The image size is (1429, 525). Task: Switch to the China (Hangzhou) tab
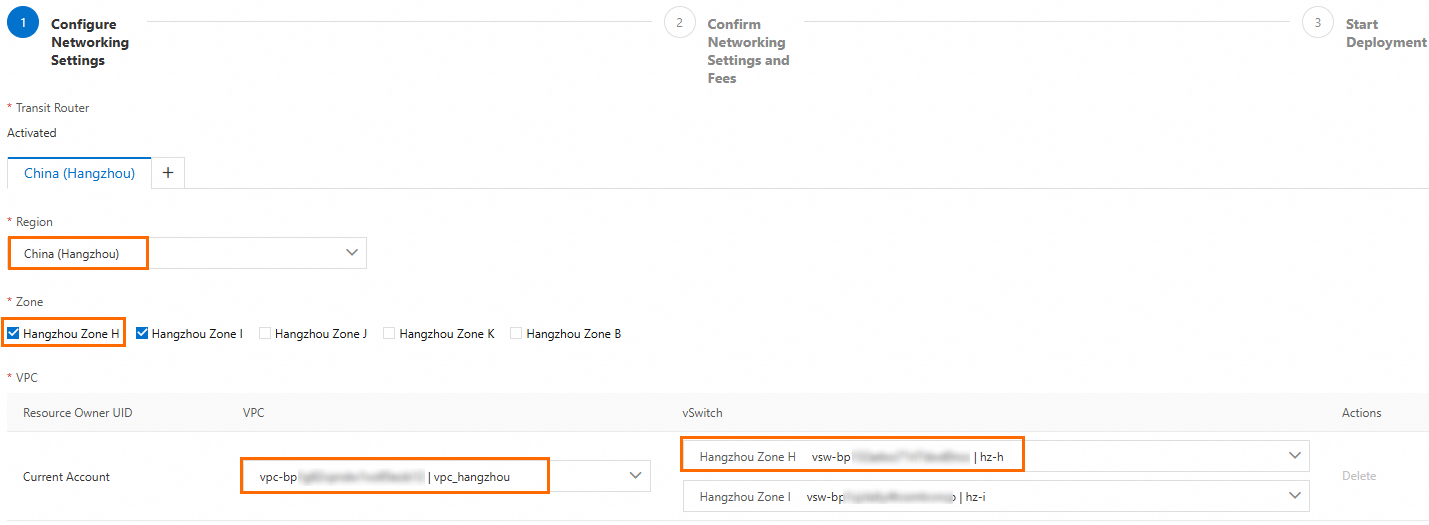79,173
